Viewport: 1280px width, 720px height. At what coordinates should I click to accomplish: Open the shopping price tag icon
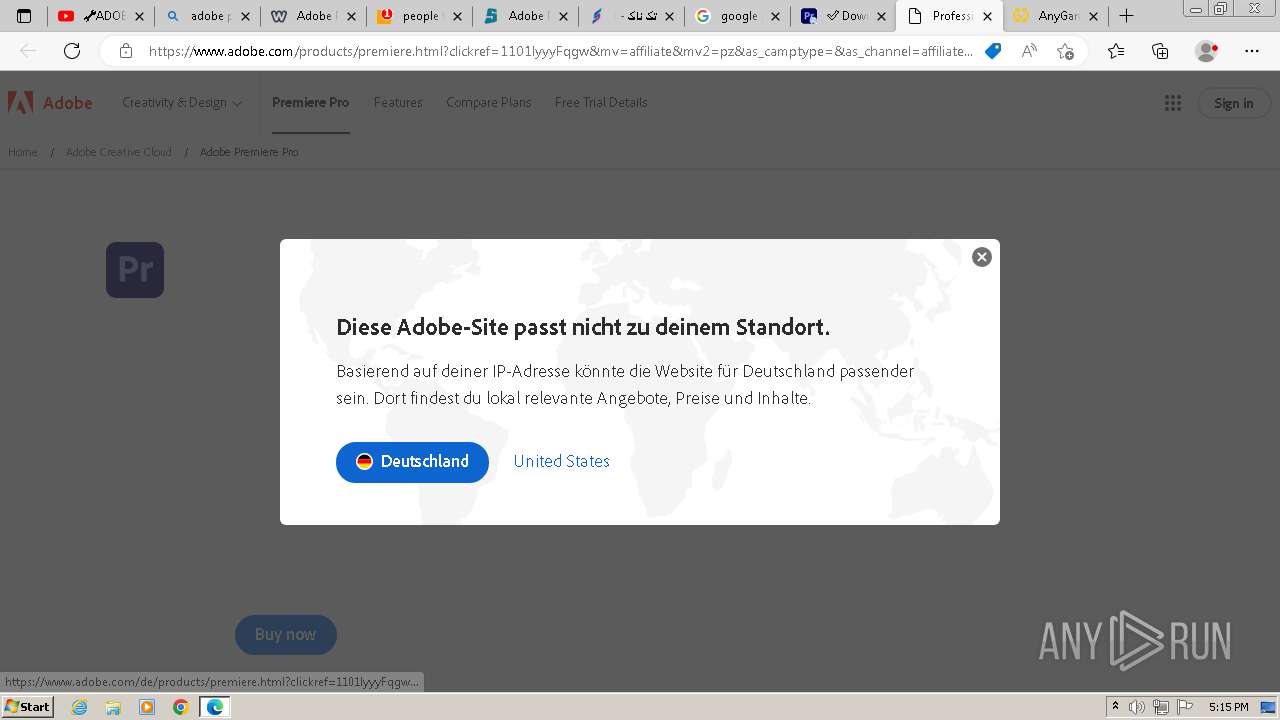pos(993,51)
